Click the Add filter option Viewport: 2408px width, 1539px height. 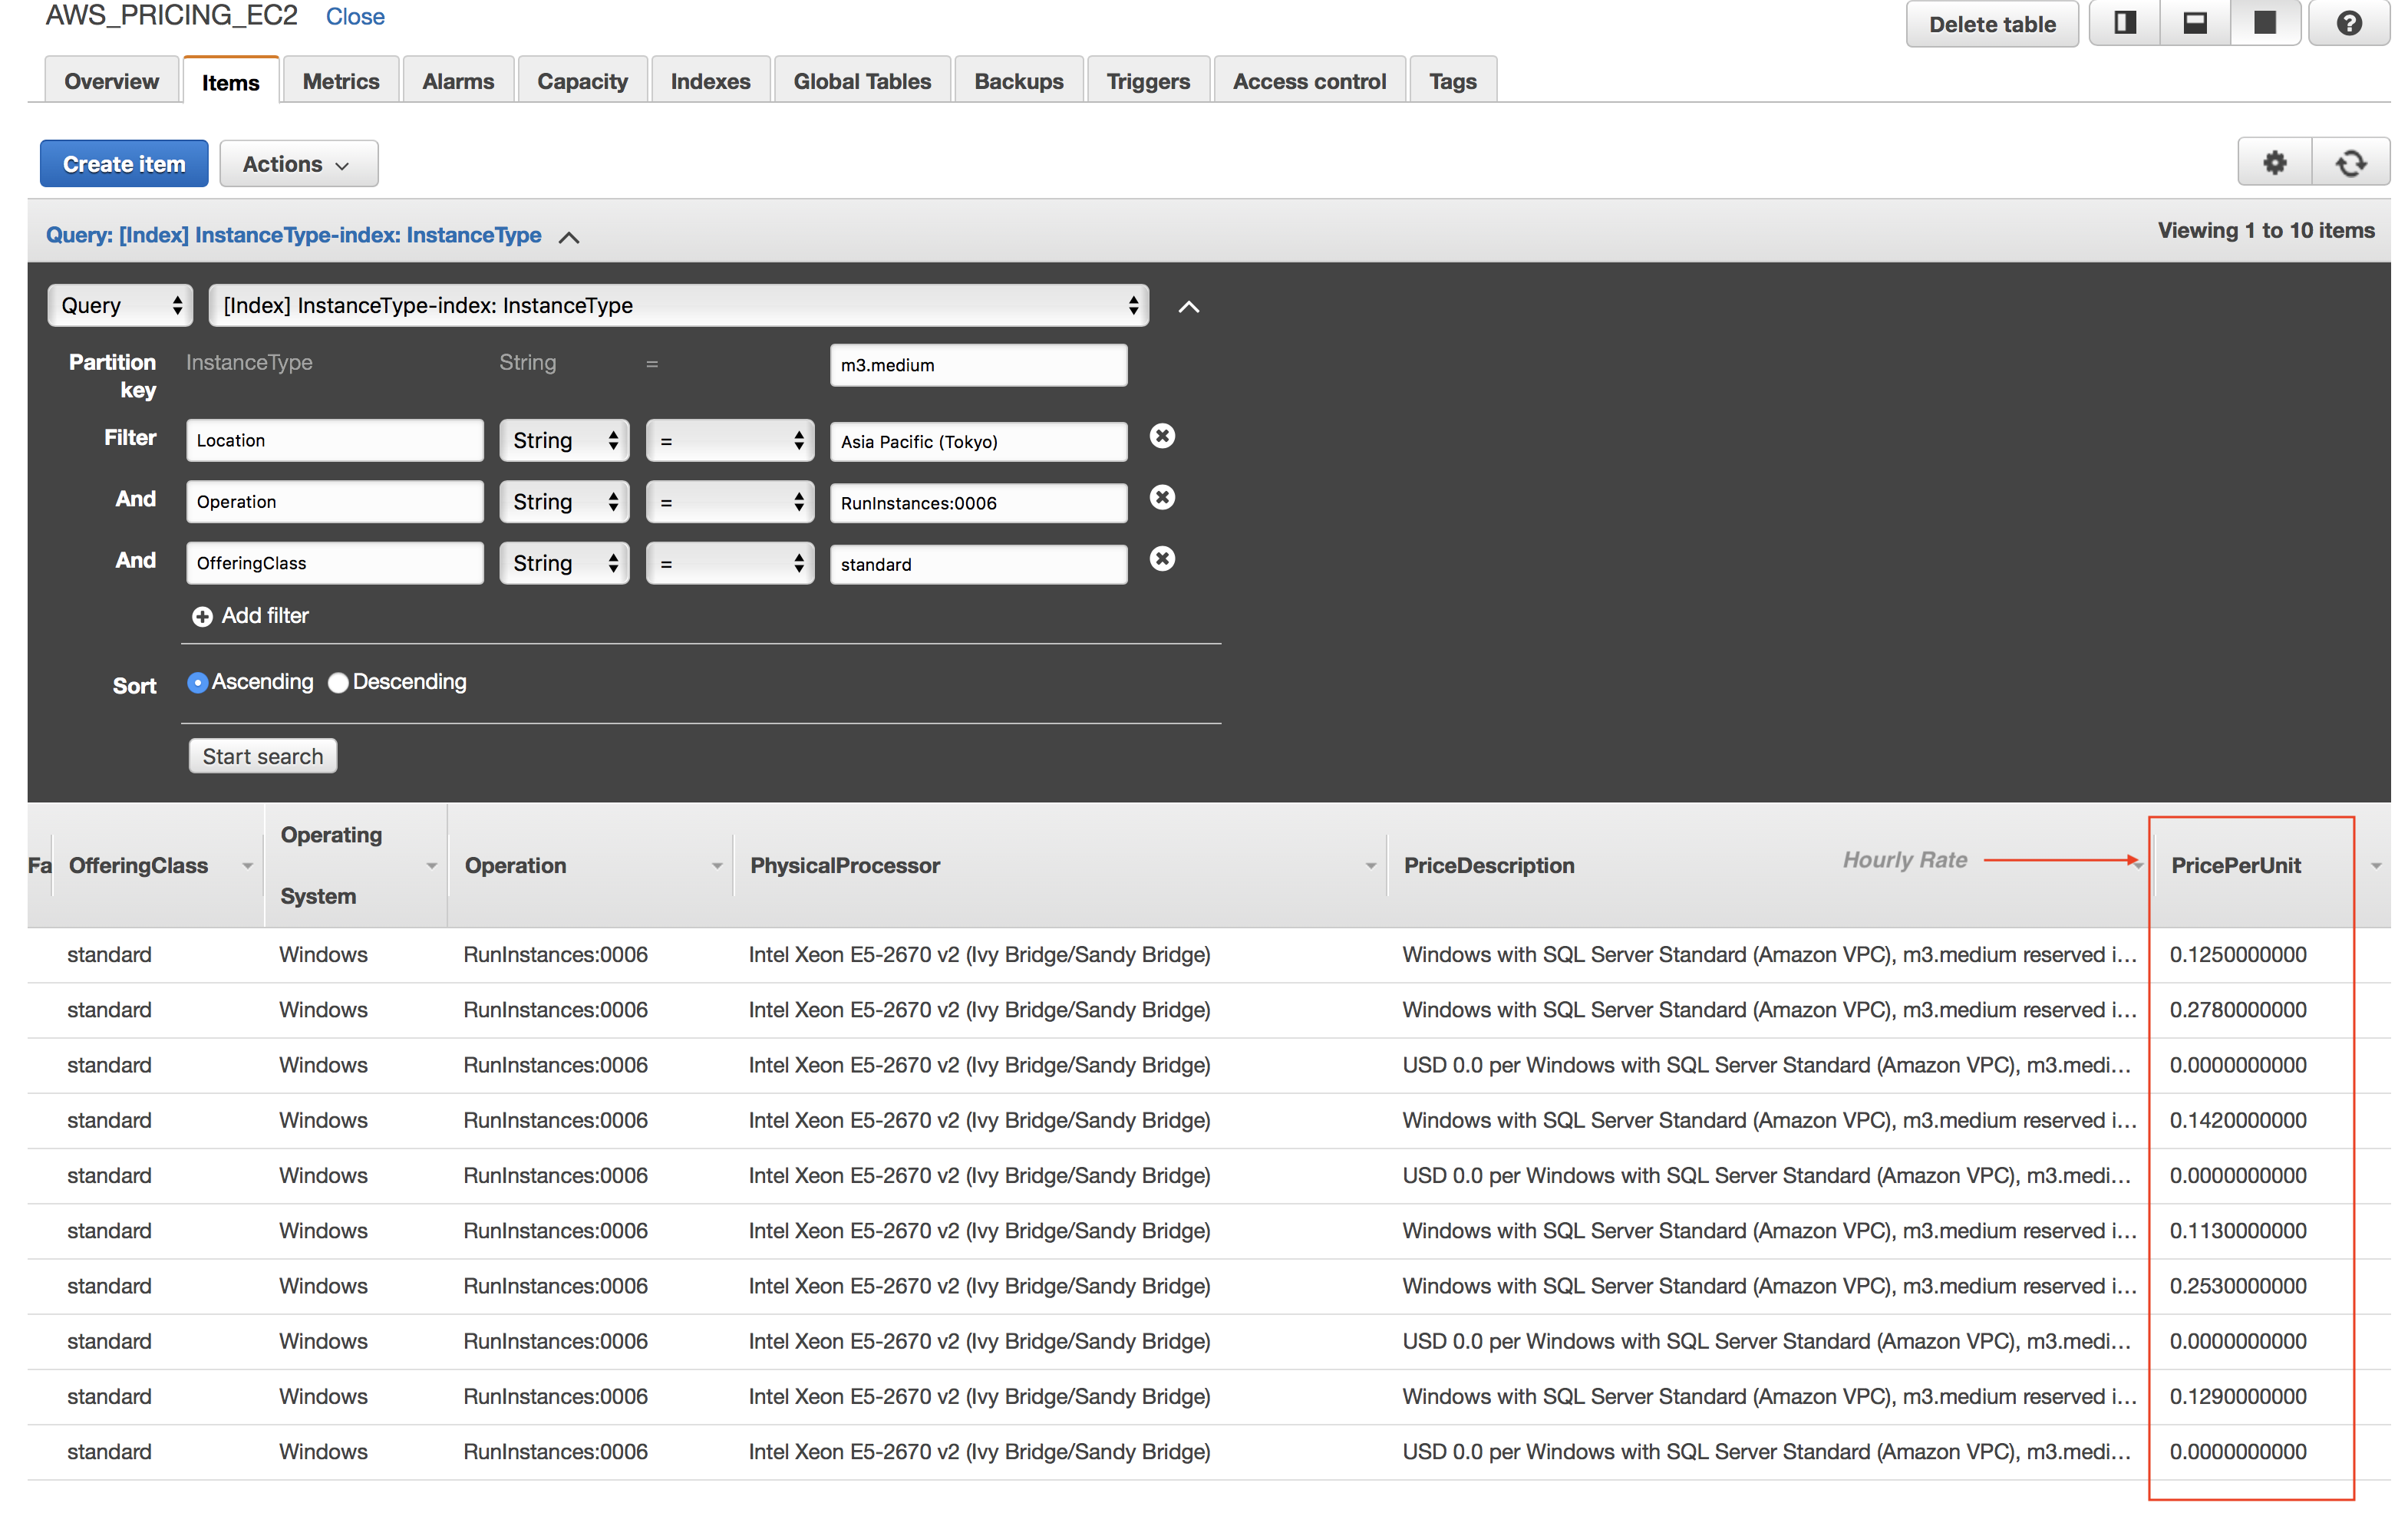(x=251, y=615)
